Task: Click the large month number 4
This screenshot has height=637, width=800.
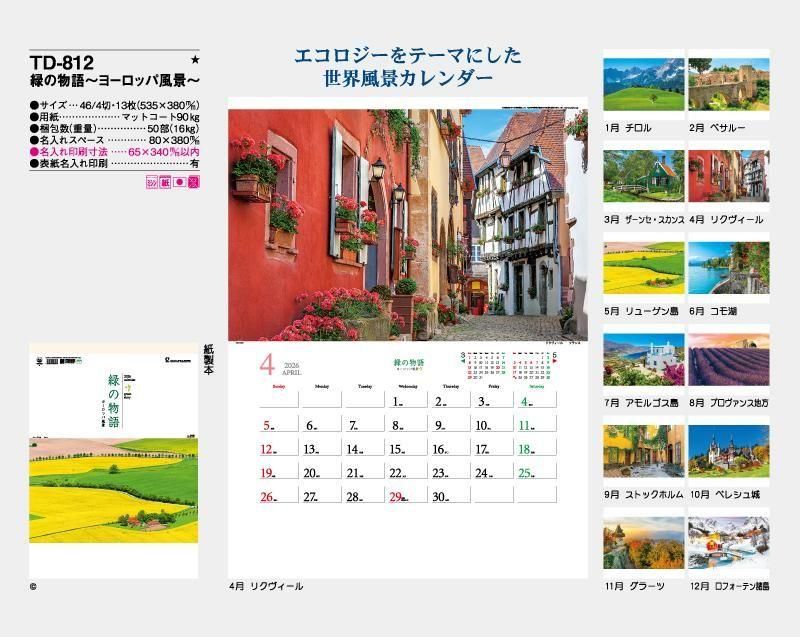Action: click(267, 364)
